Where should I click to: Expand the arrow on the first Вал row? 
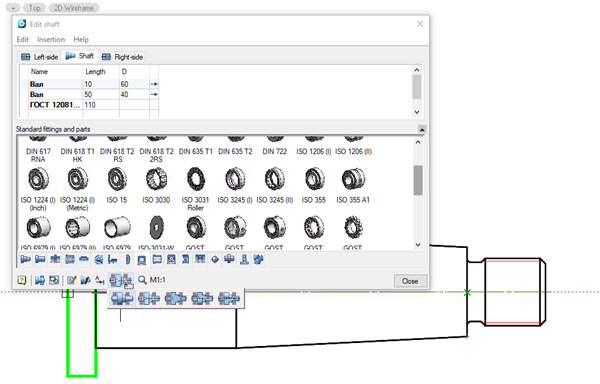[154, 84]
